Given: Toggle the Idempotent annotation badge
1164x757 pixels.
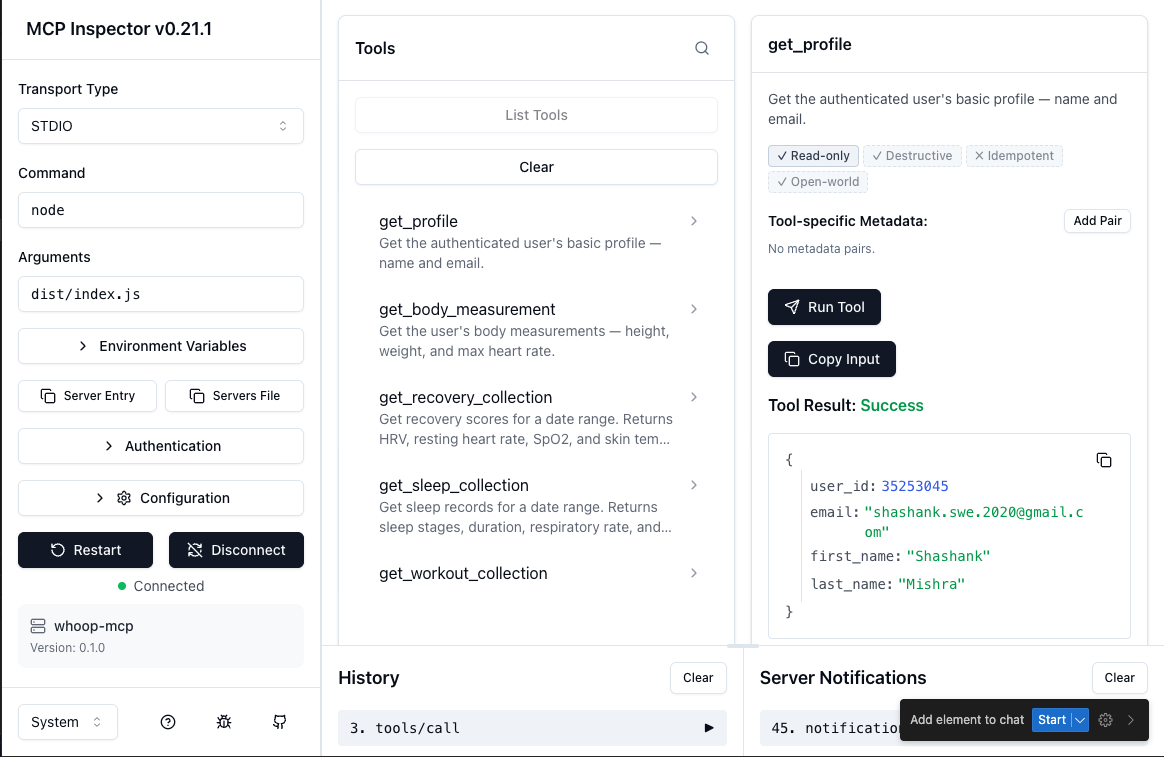Looking at the screenshot, I should [x=1014, y=155].
